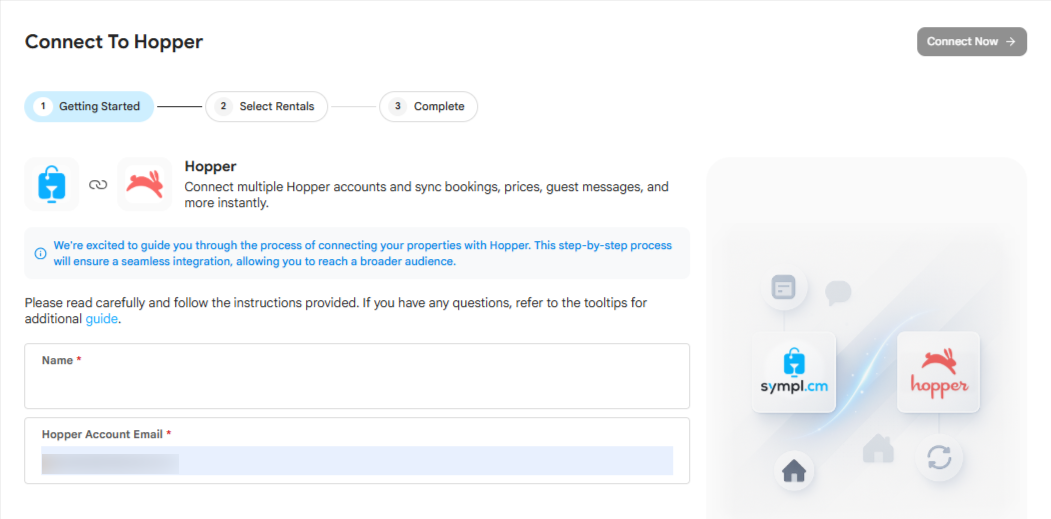
Task: Click the dark home icon in illustration
Action: pyautogui.click(x=794, y=471)
